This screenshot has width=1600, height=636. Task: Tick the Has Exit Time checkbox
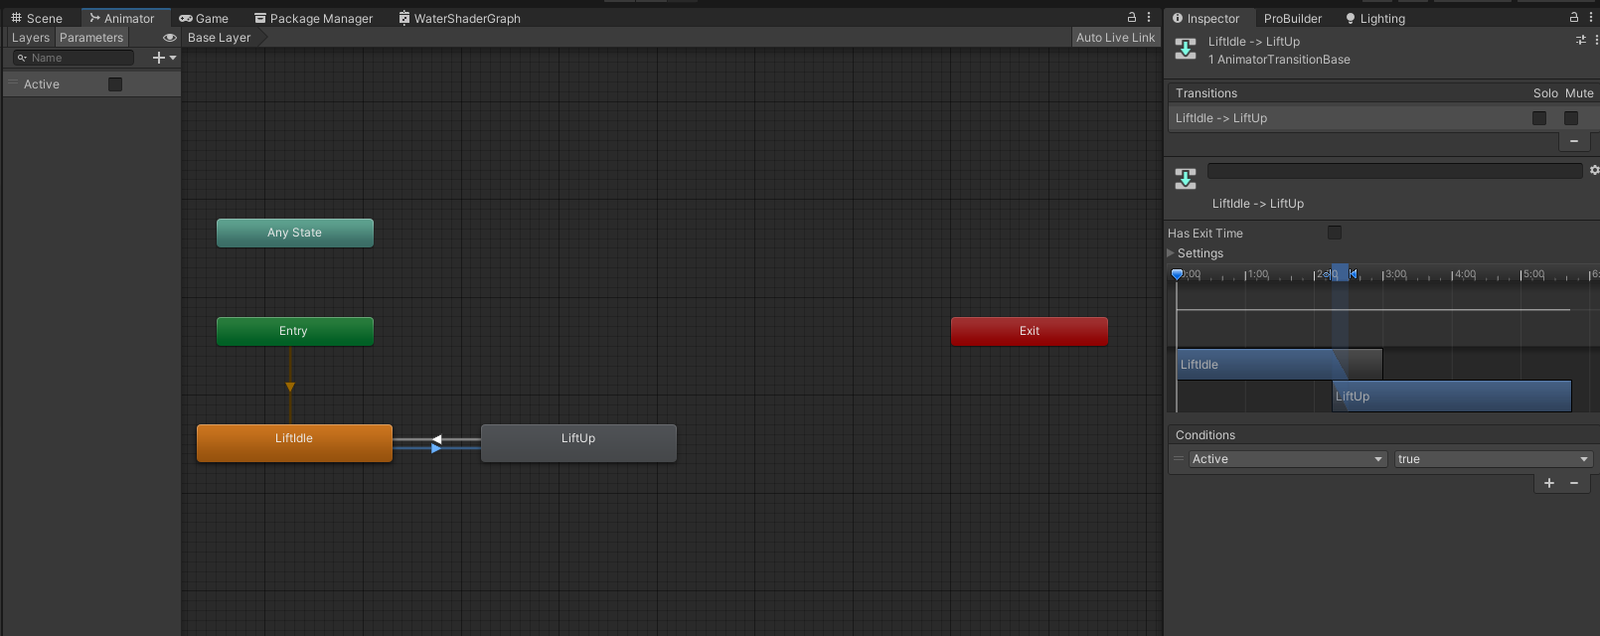coord(1334,233)
